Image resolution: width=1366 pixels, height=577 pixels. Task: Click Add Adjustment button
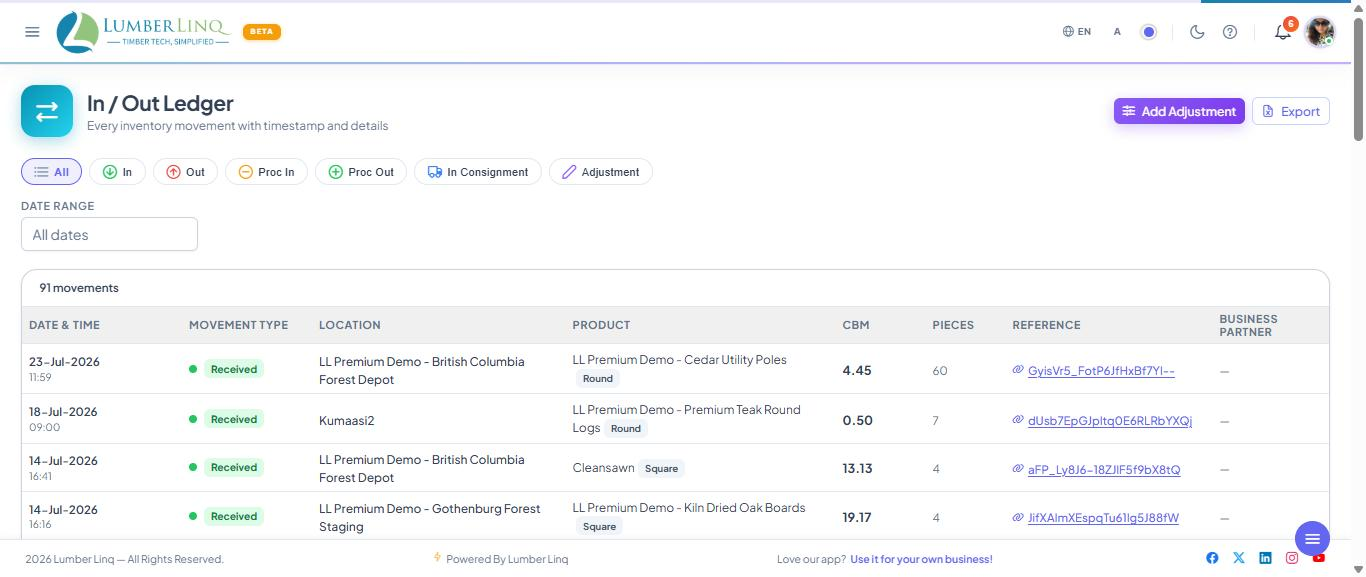(1179, 111)
